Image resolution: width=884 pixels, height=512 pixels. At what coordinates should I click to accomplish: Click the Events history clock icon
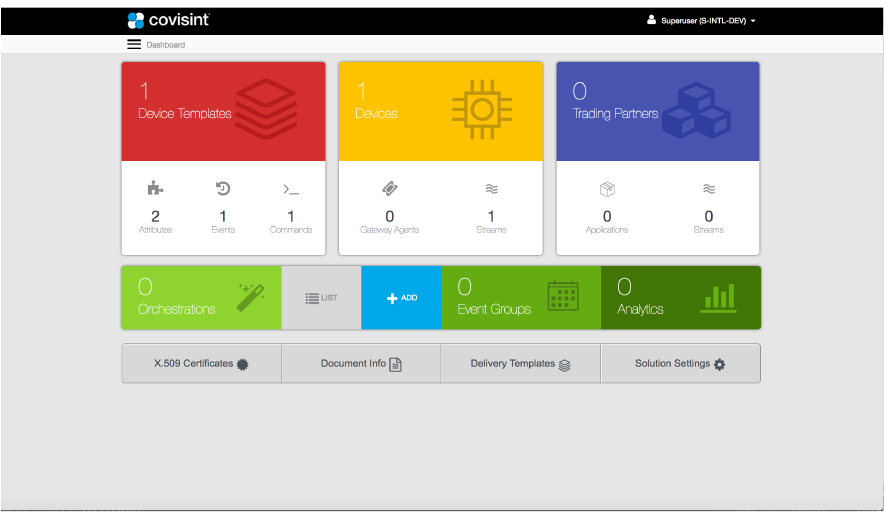(223, 188)
